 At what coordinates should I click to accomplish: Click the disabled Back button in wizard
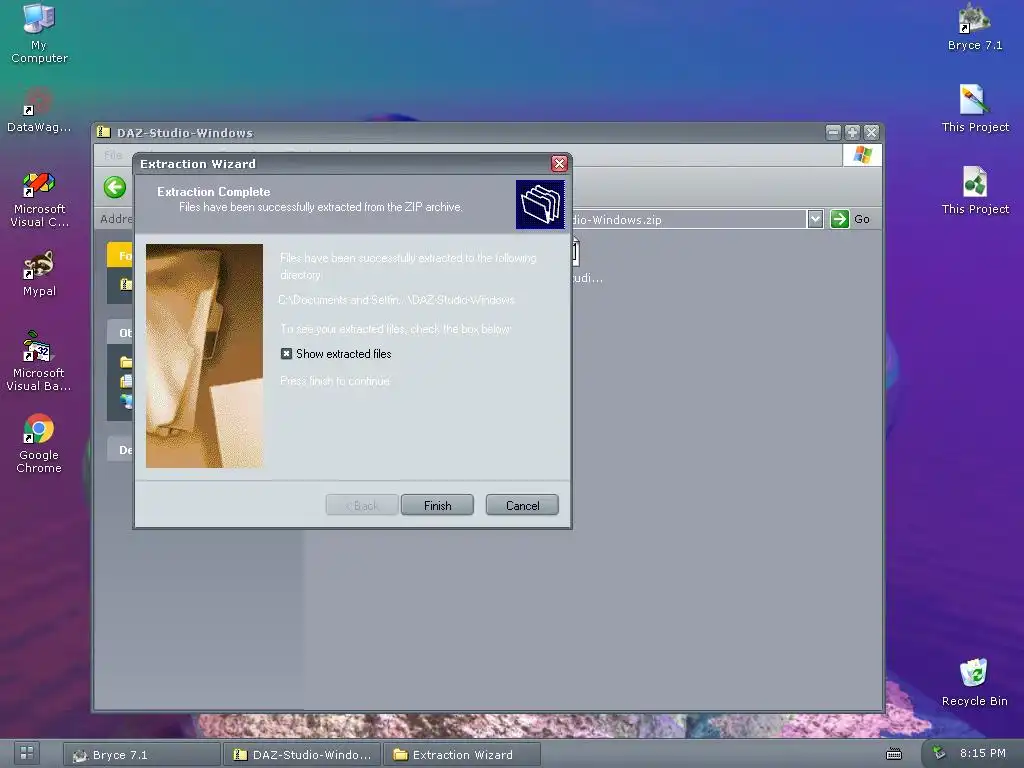click(x=362, y=505)
